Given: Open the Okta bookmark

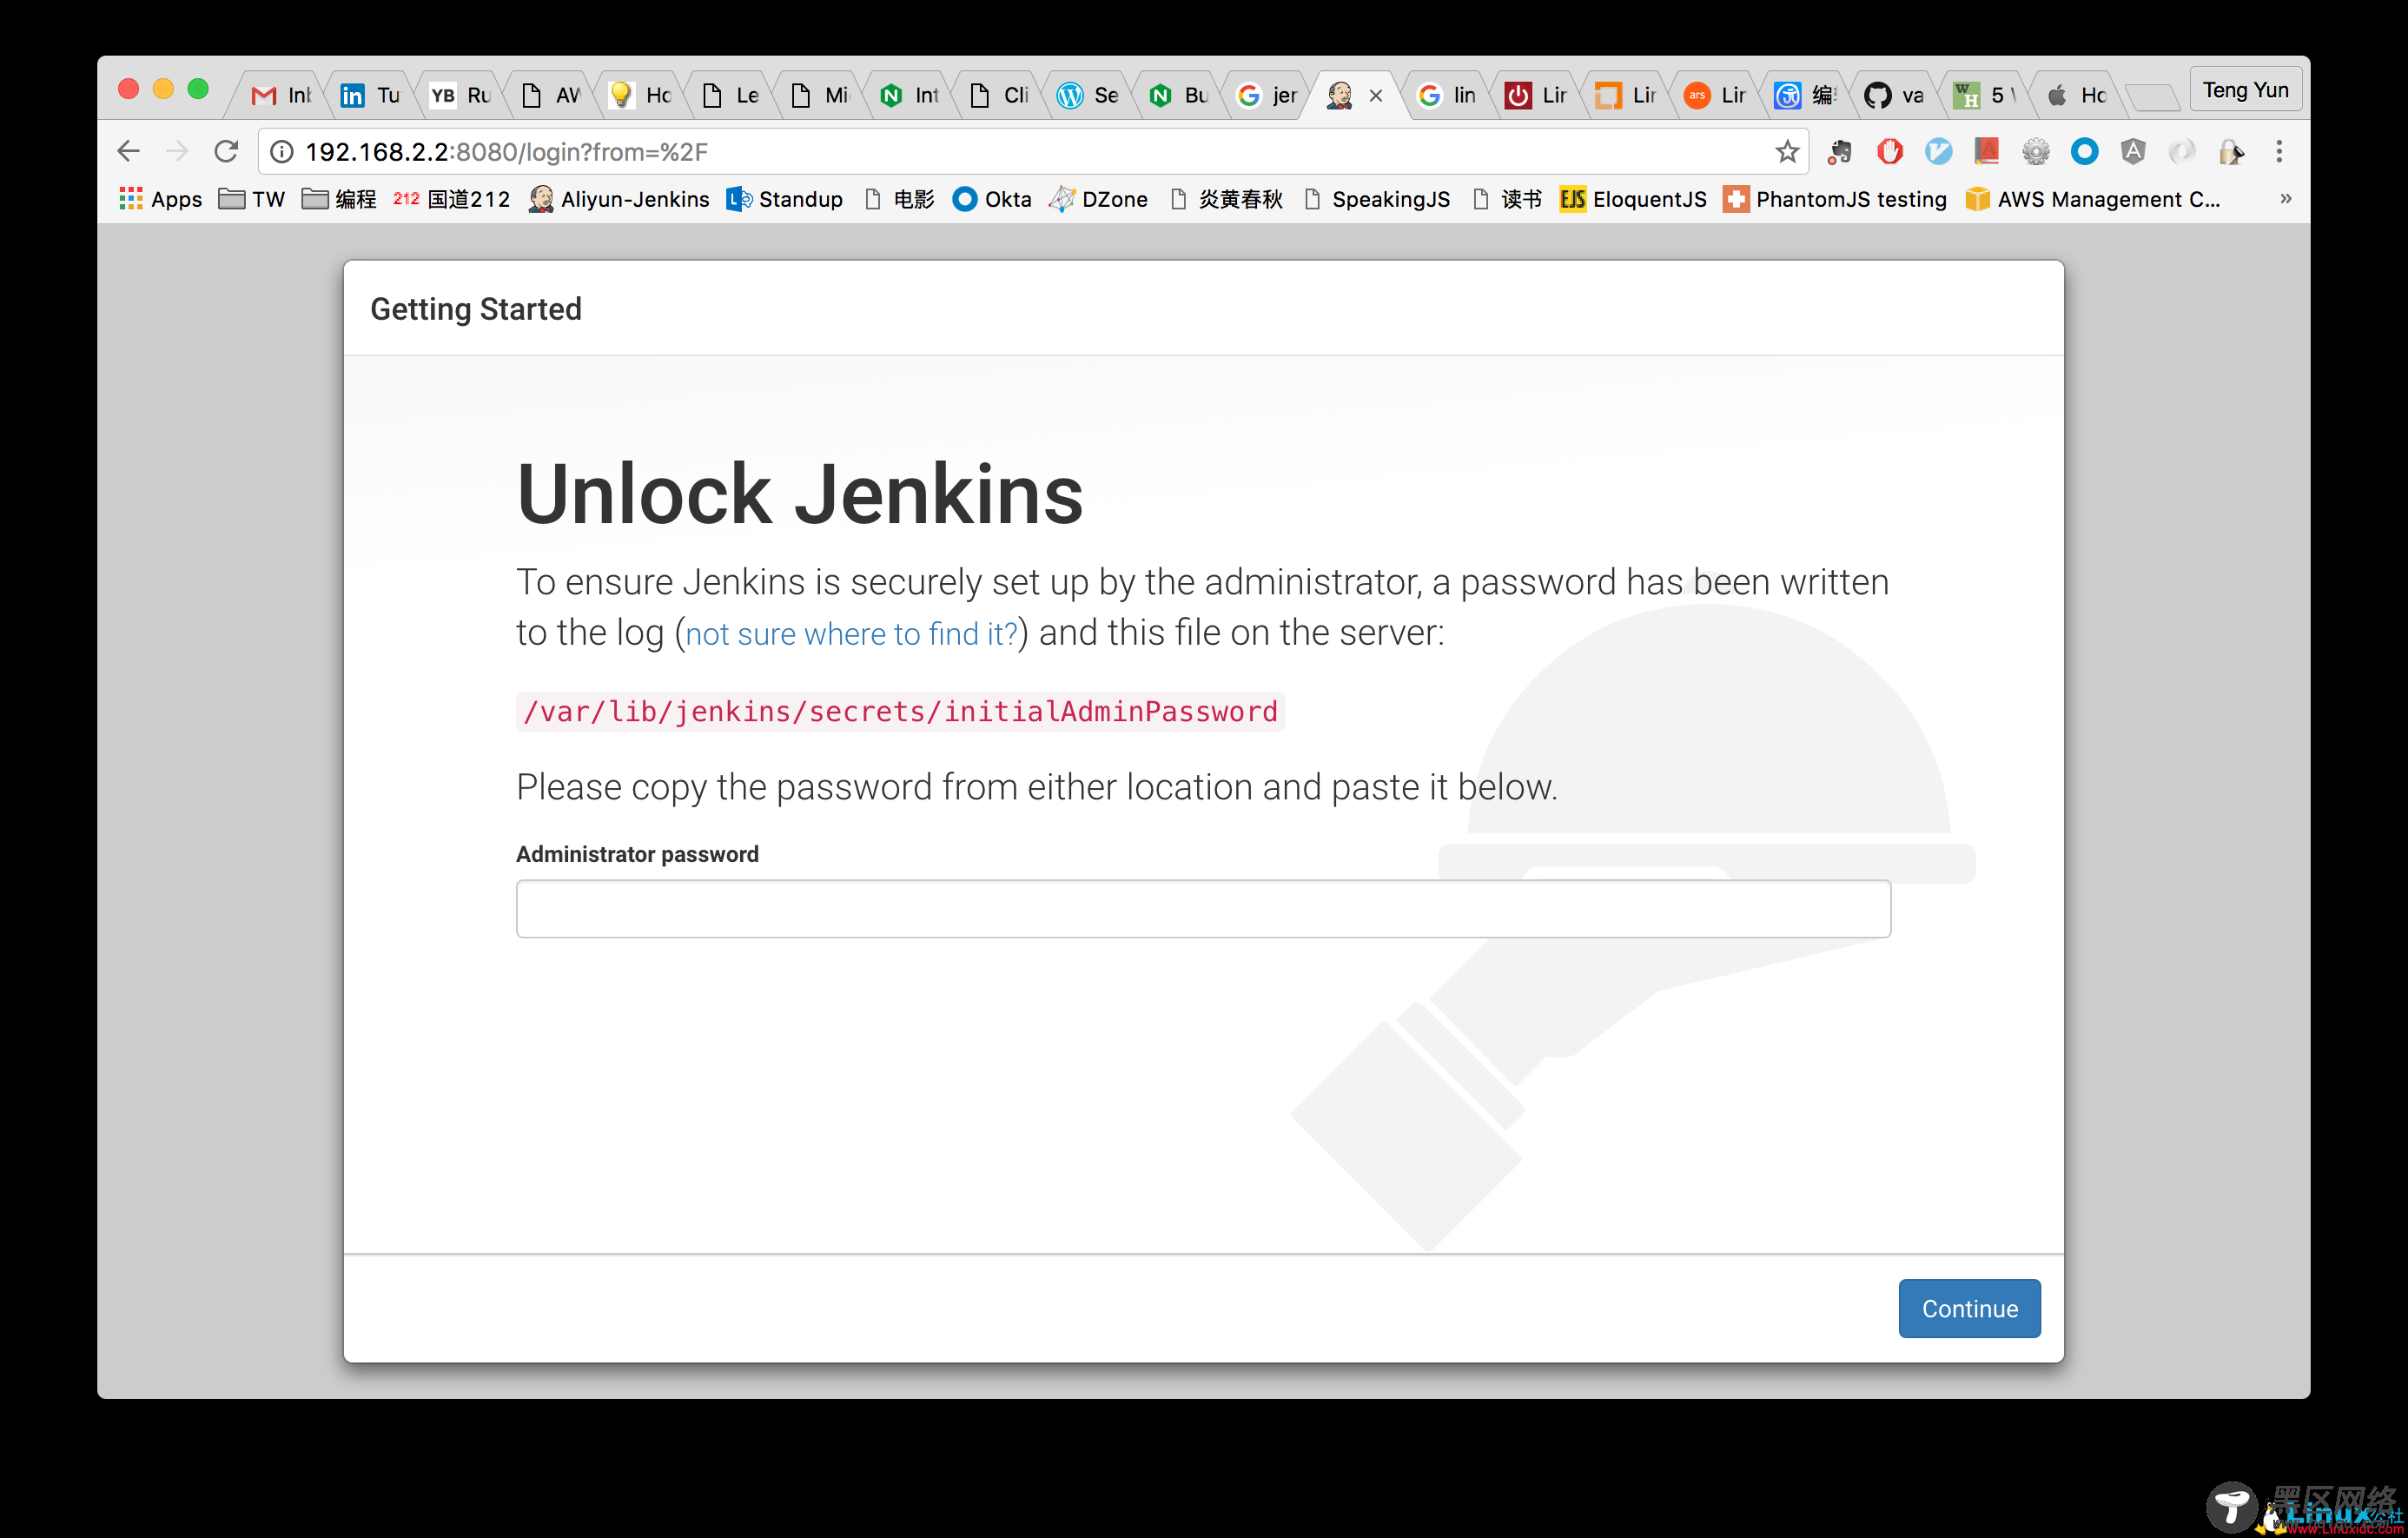Looking at the screenshot, I should coord(992,199).
